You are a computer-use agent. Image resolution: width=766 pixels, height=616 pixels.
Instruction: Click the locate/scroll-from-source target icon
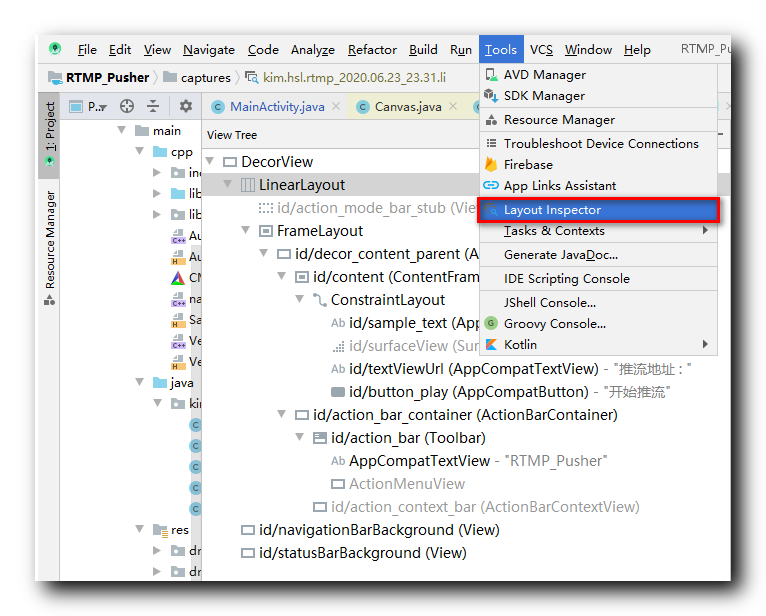click(x=127, y=106)
